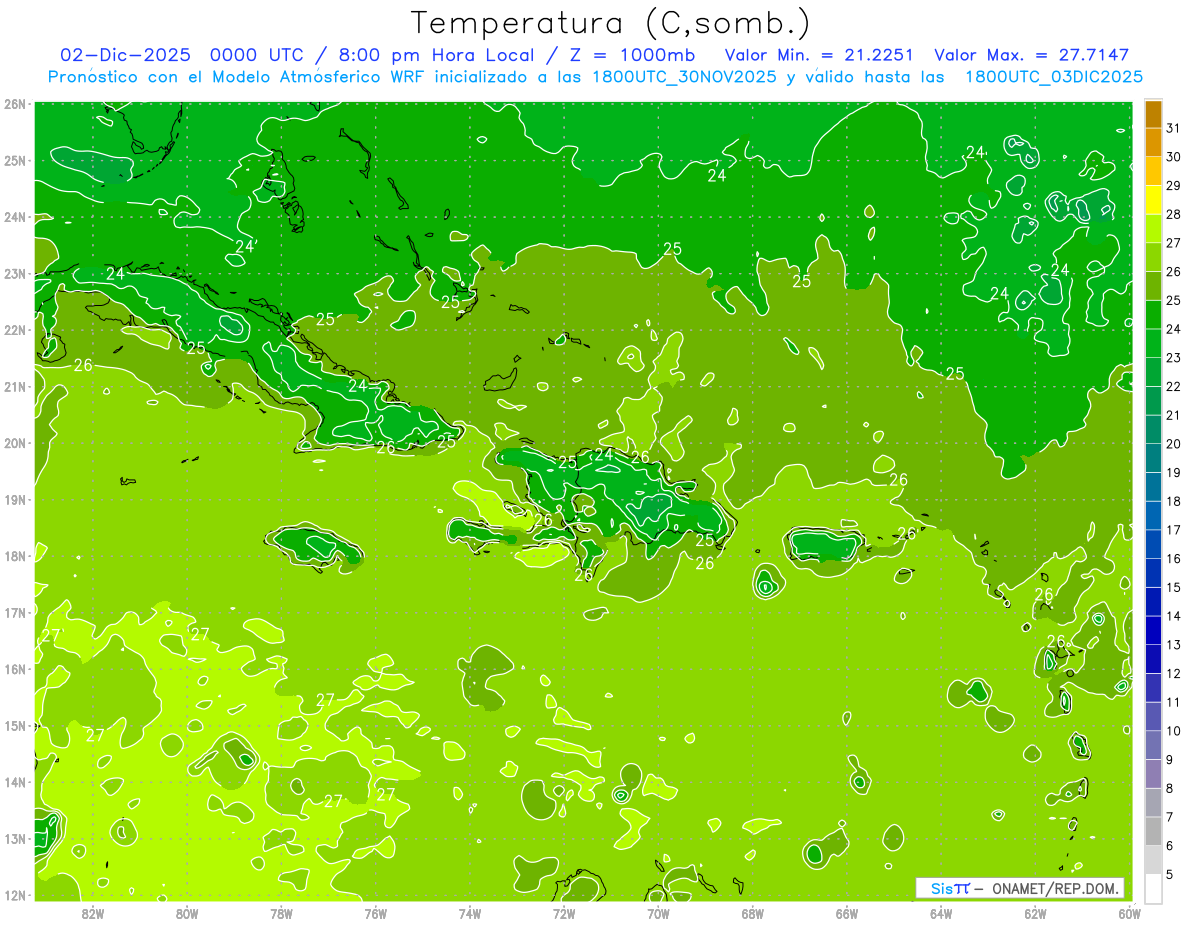Screen dimensions: 1200x927
Task: Click the legend color band between 26 and 27
Action: click(1153, 257)
